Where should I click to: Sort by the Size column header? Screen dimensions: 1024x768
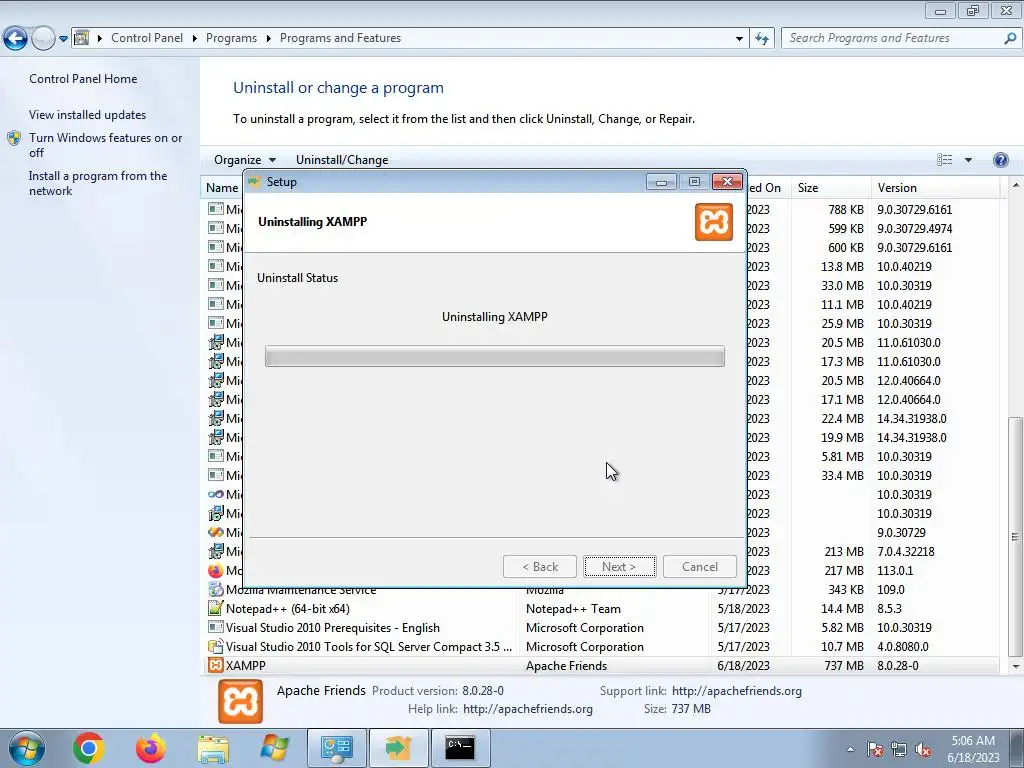831,188
